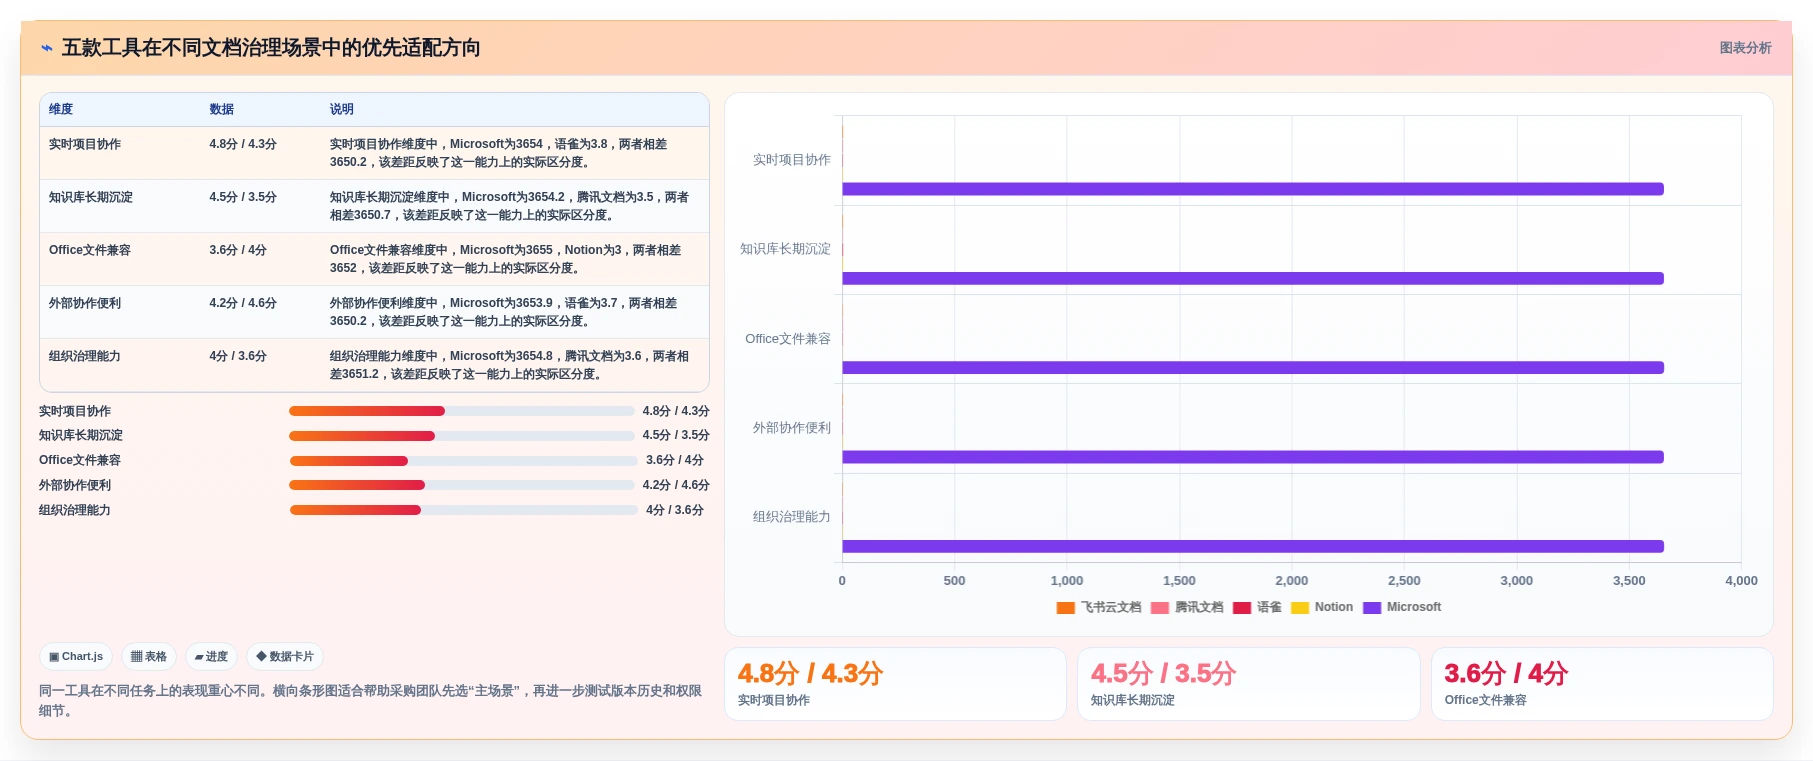Viewport: 1813px width, 761px height.
Task: Select the 数据卡片 tag
Action: tap(285, 657)
